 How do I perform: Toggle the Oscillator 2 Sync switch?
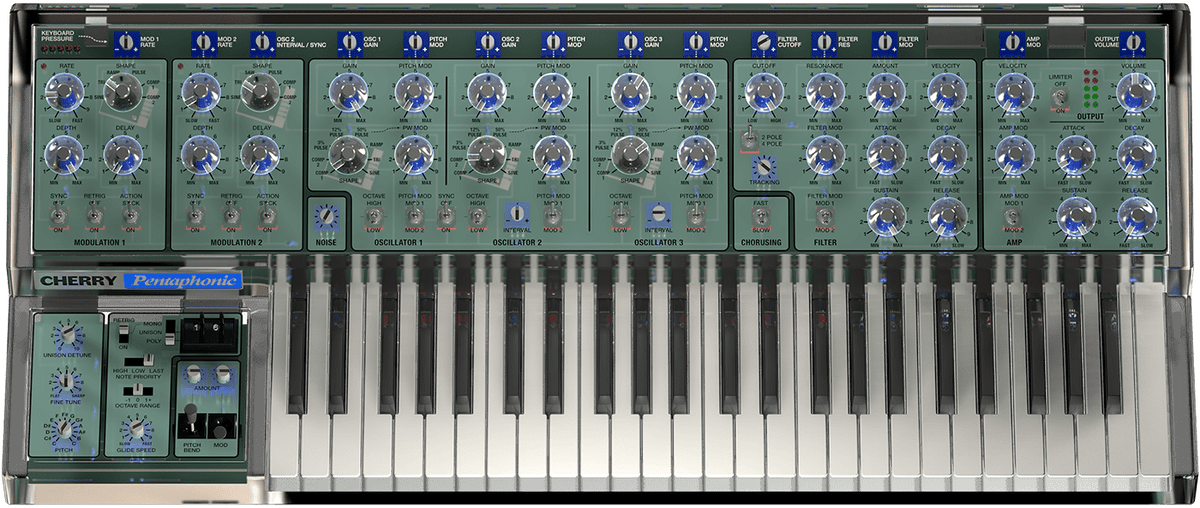pos(447,213)
